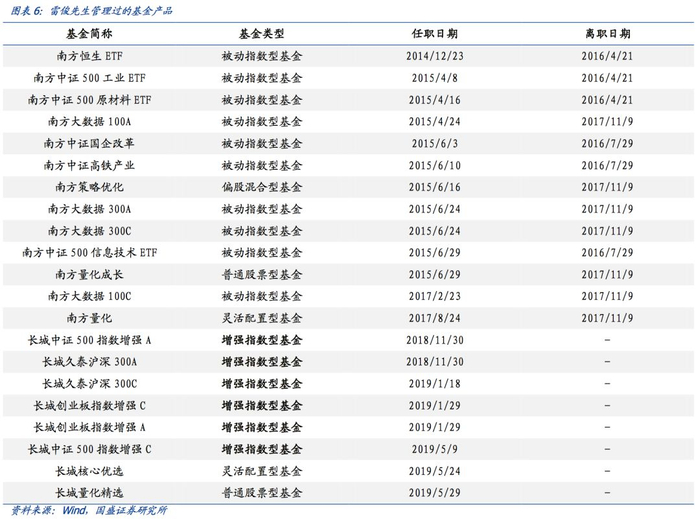This screenshot has height=521, width=700.
Task: Click 被动指数型基金 type in 南方恒生 ETF row
Action: click(x=262, y=56)
